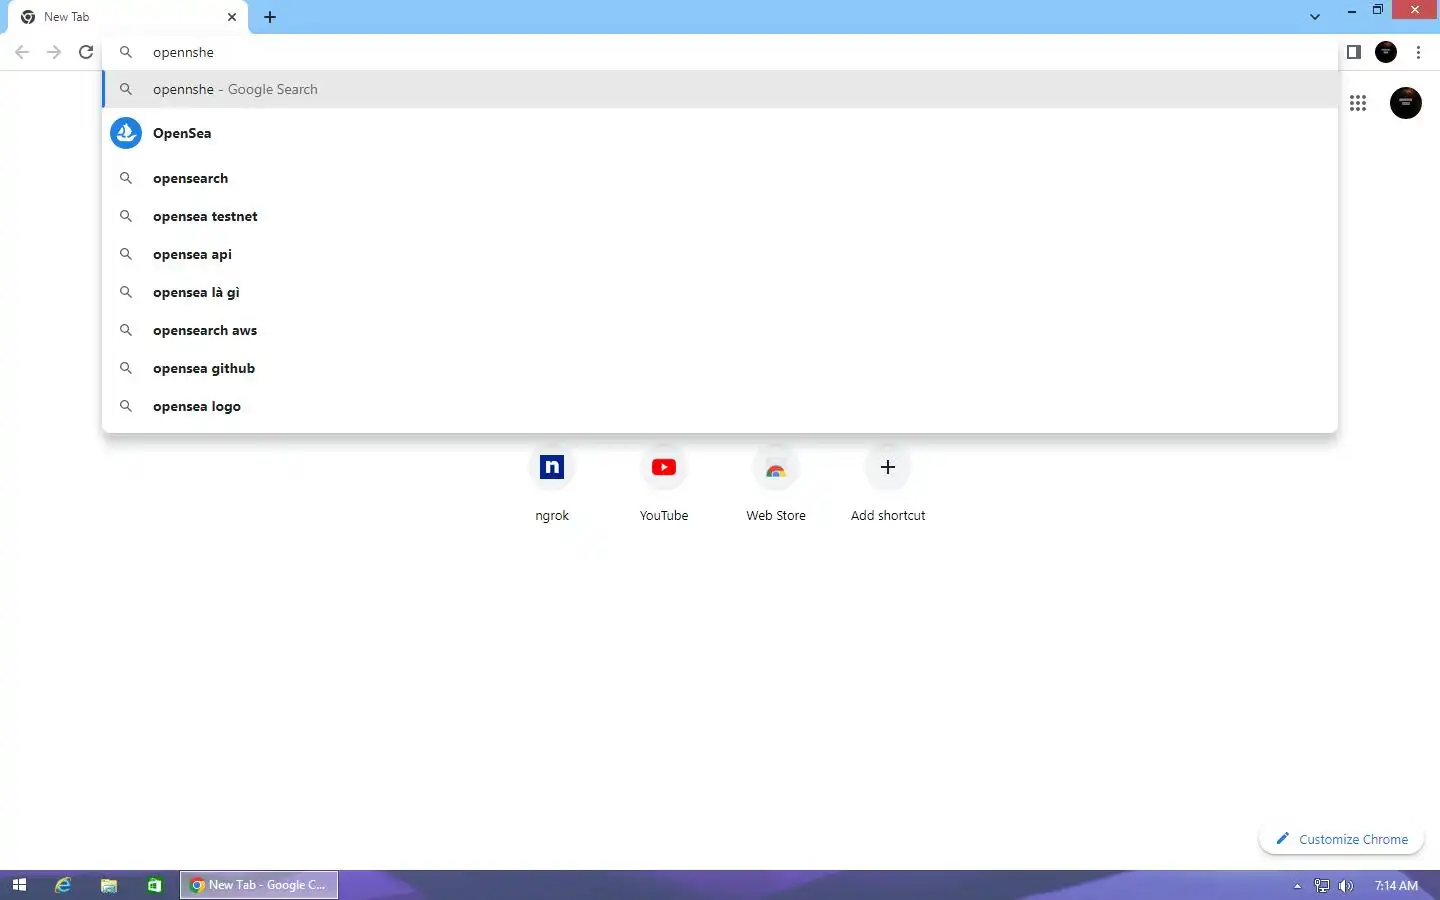Screen dimensions: 1440x900
Task: Open the ngrok shortcut tile
Action: click(x=552, y=485)
